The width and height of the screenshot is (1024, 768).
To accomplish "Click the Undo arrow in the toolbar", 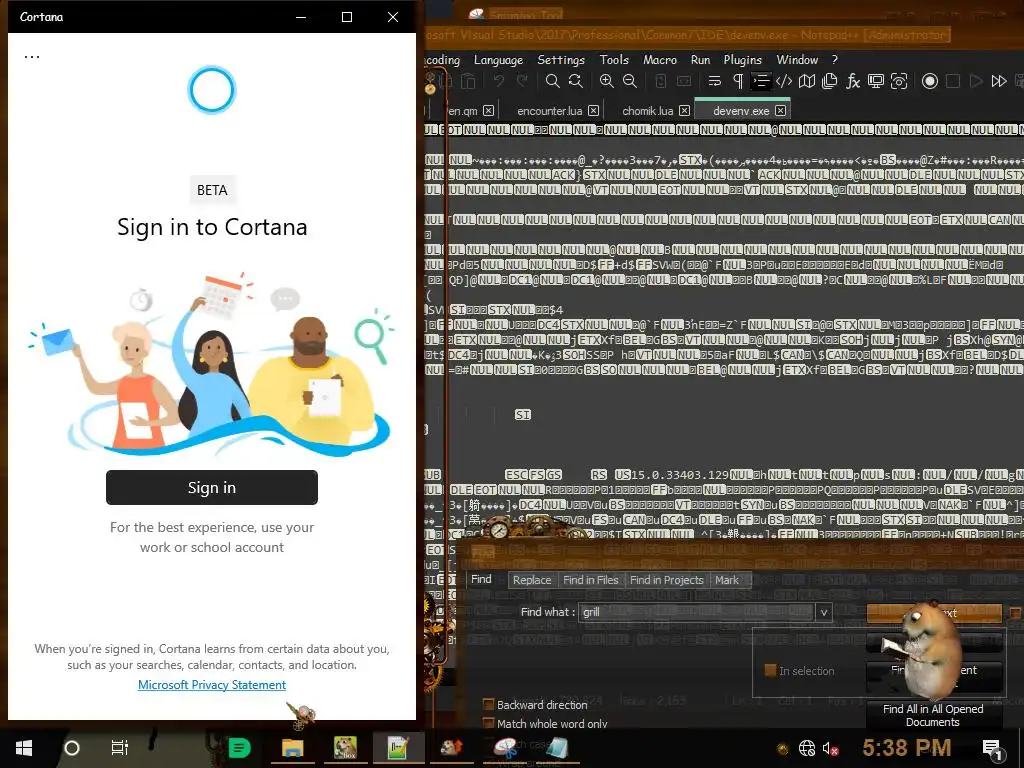I will tap(499, 81).
